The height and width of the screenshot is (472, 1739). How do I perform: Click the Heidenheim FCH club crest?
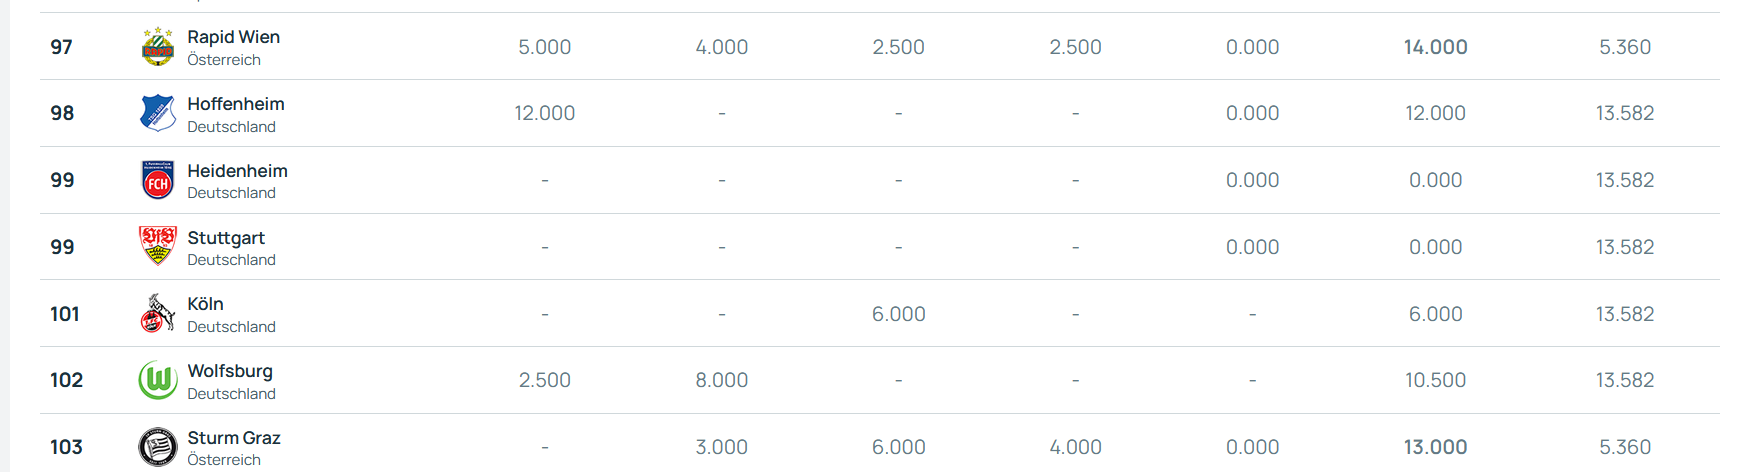(x=158, y=180)
